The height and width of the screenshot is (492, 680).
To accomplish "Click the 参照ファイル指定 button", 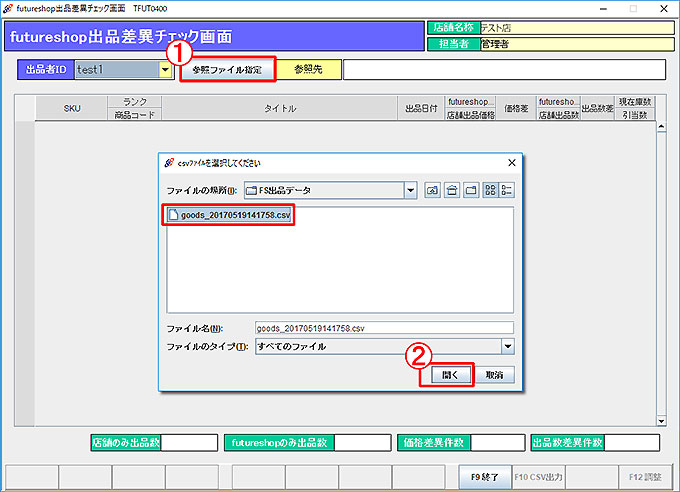I will [227, 69].
